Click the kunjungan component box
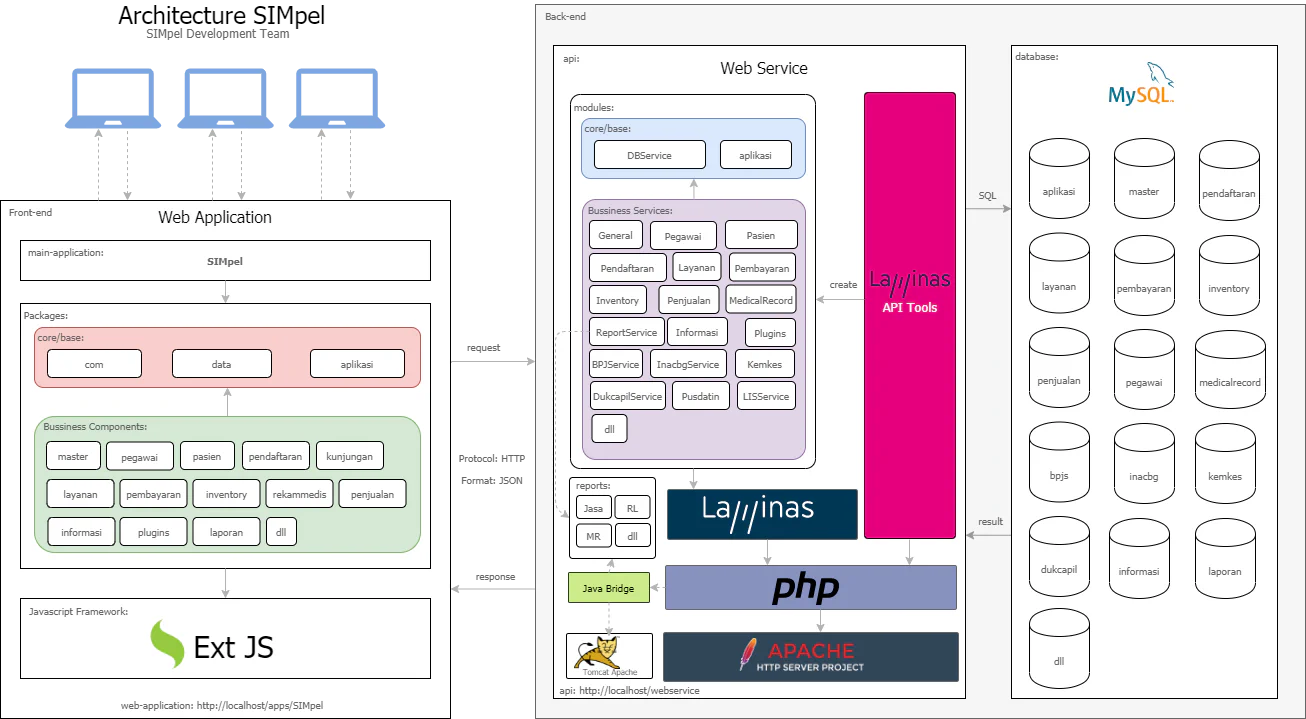 point(349,456)
